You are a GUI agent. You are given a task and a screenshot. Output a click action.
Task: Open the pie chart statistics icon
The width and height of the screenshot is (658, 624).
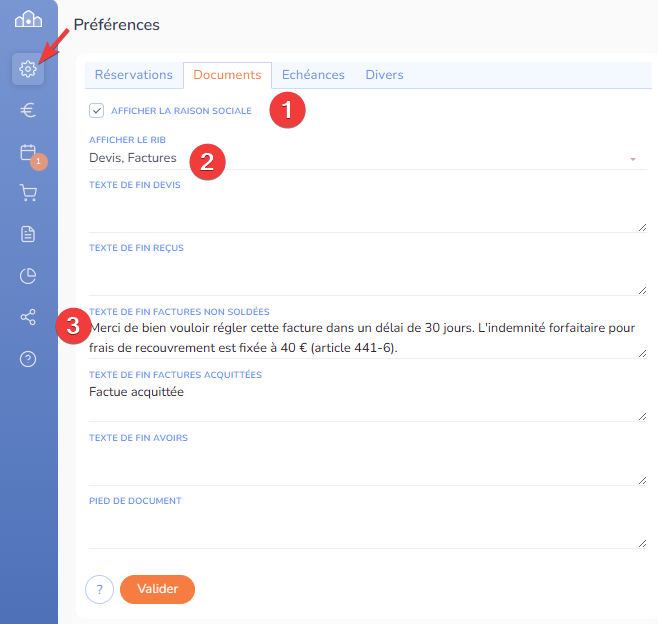click(x=28, y=276)
